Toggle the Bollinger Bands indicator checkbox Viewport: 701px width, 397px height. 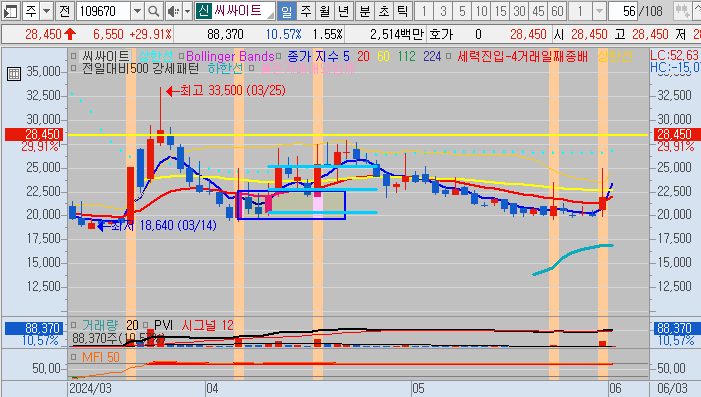[182, 56]
